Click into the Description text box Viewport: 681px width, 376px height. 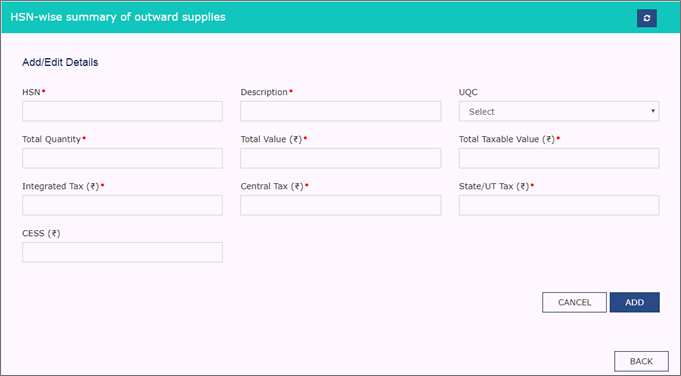click(x=340, y=112)
